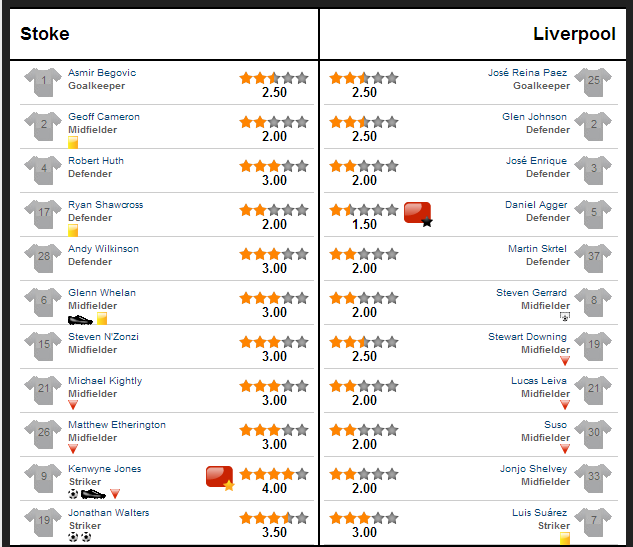This screenshot has height=547, width=633.
Task: Click the red substitution arrow under Stewart Downing
Action: tap(565, 360)
